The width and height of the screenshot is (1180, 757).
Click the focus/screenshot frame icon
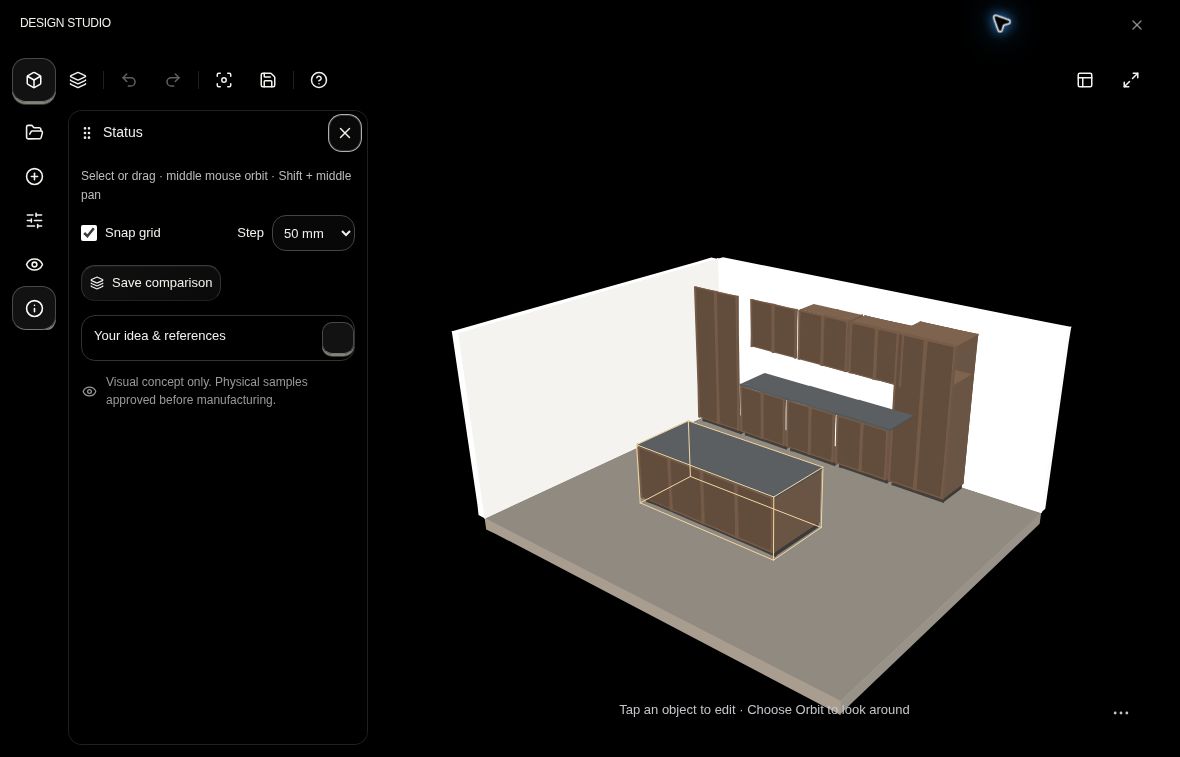click(x=224, y=80)
